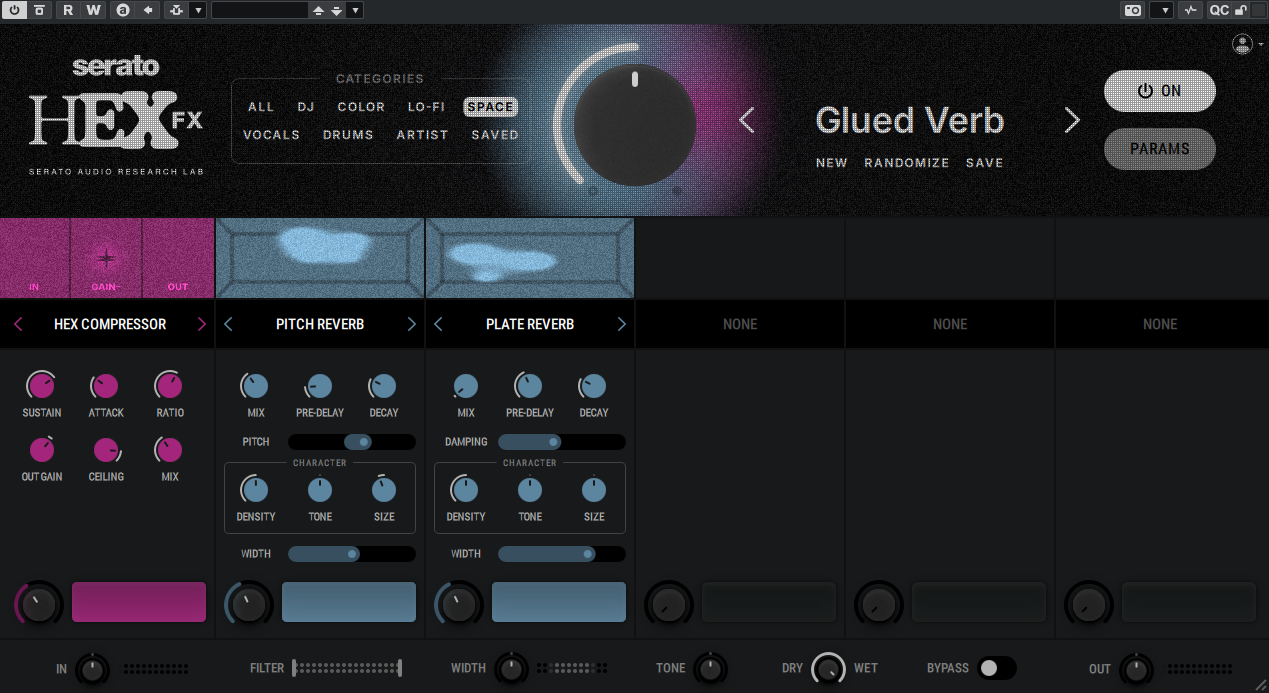1269x693 pixels.
Task: Click the waveform pulse icon
Action: pyautogui.click(x=1190, y=10)
